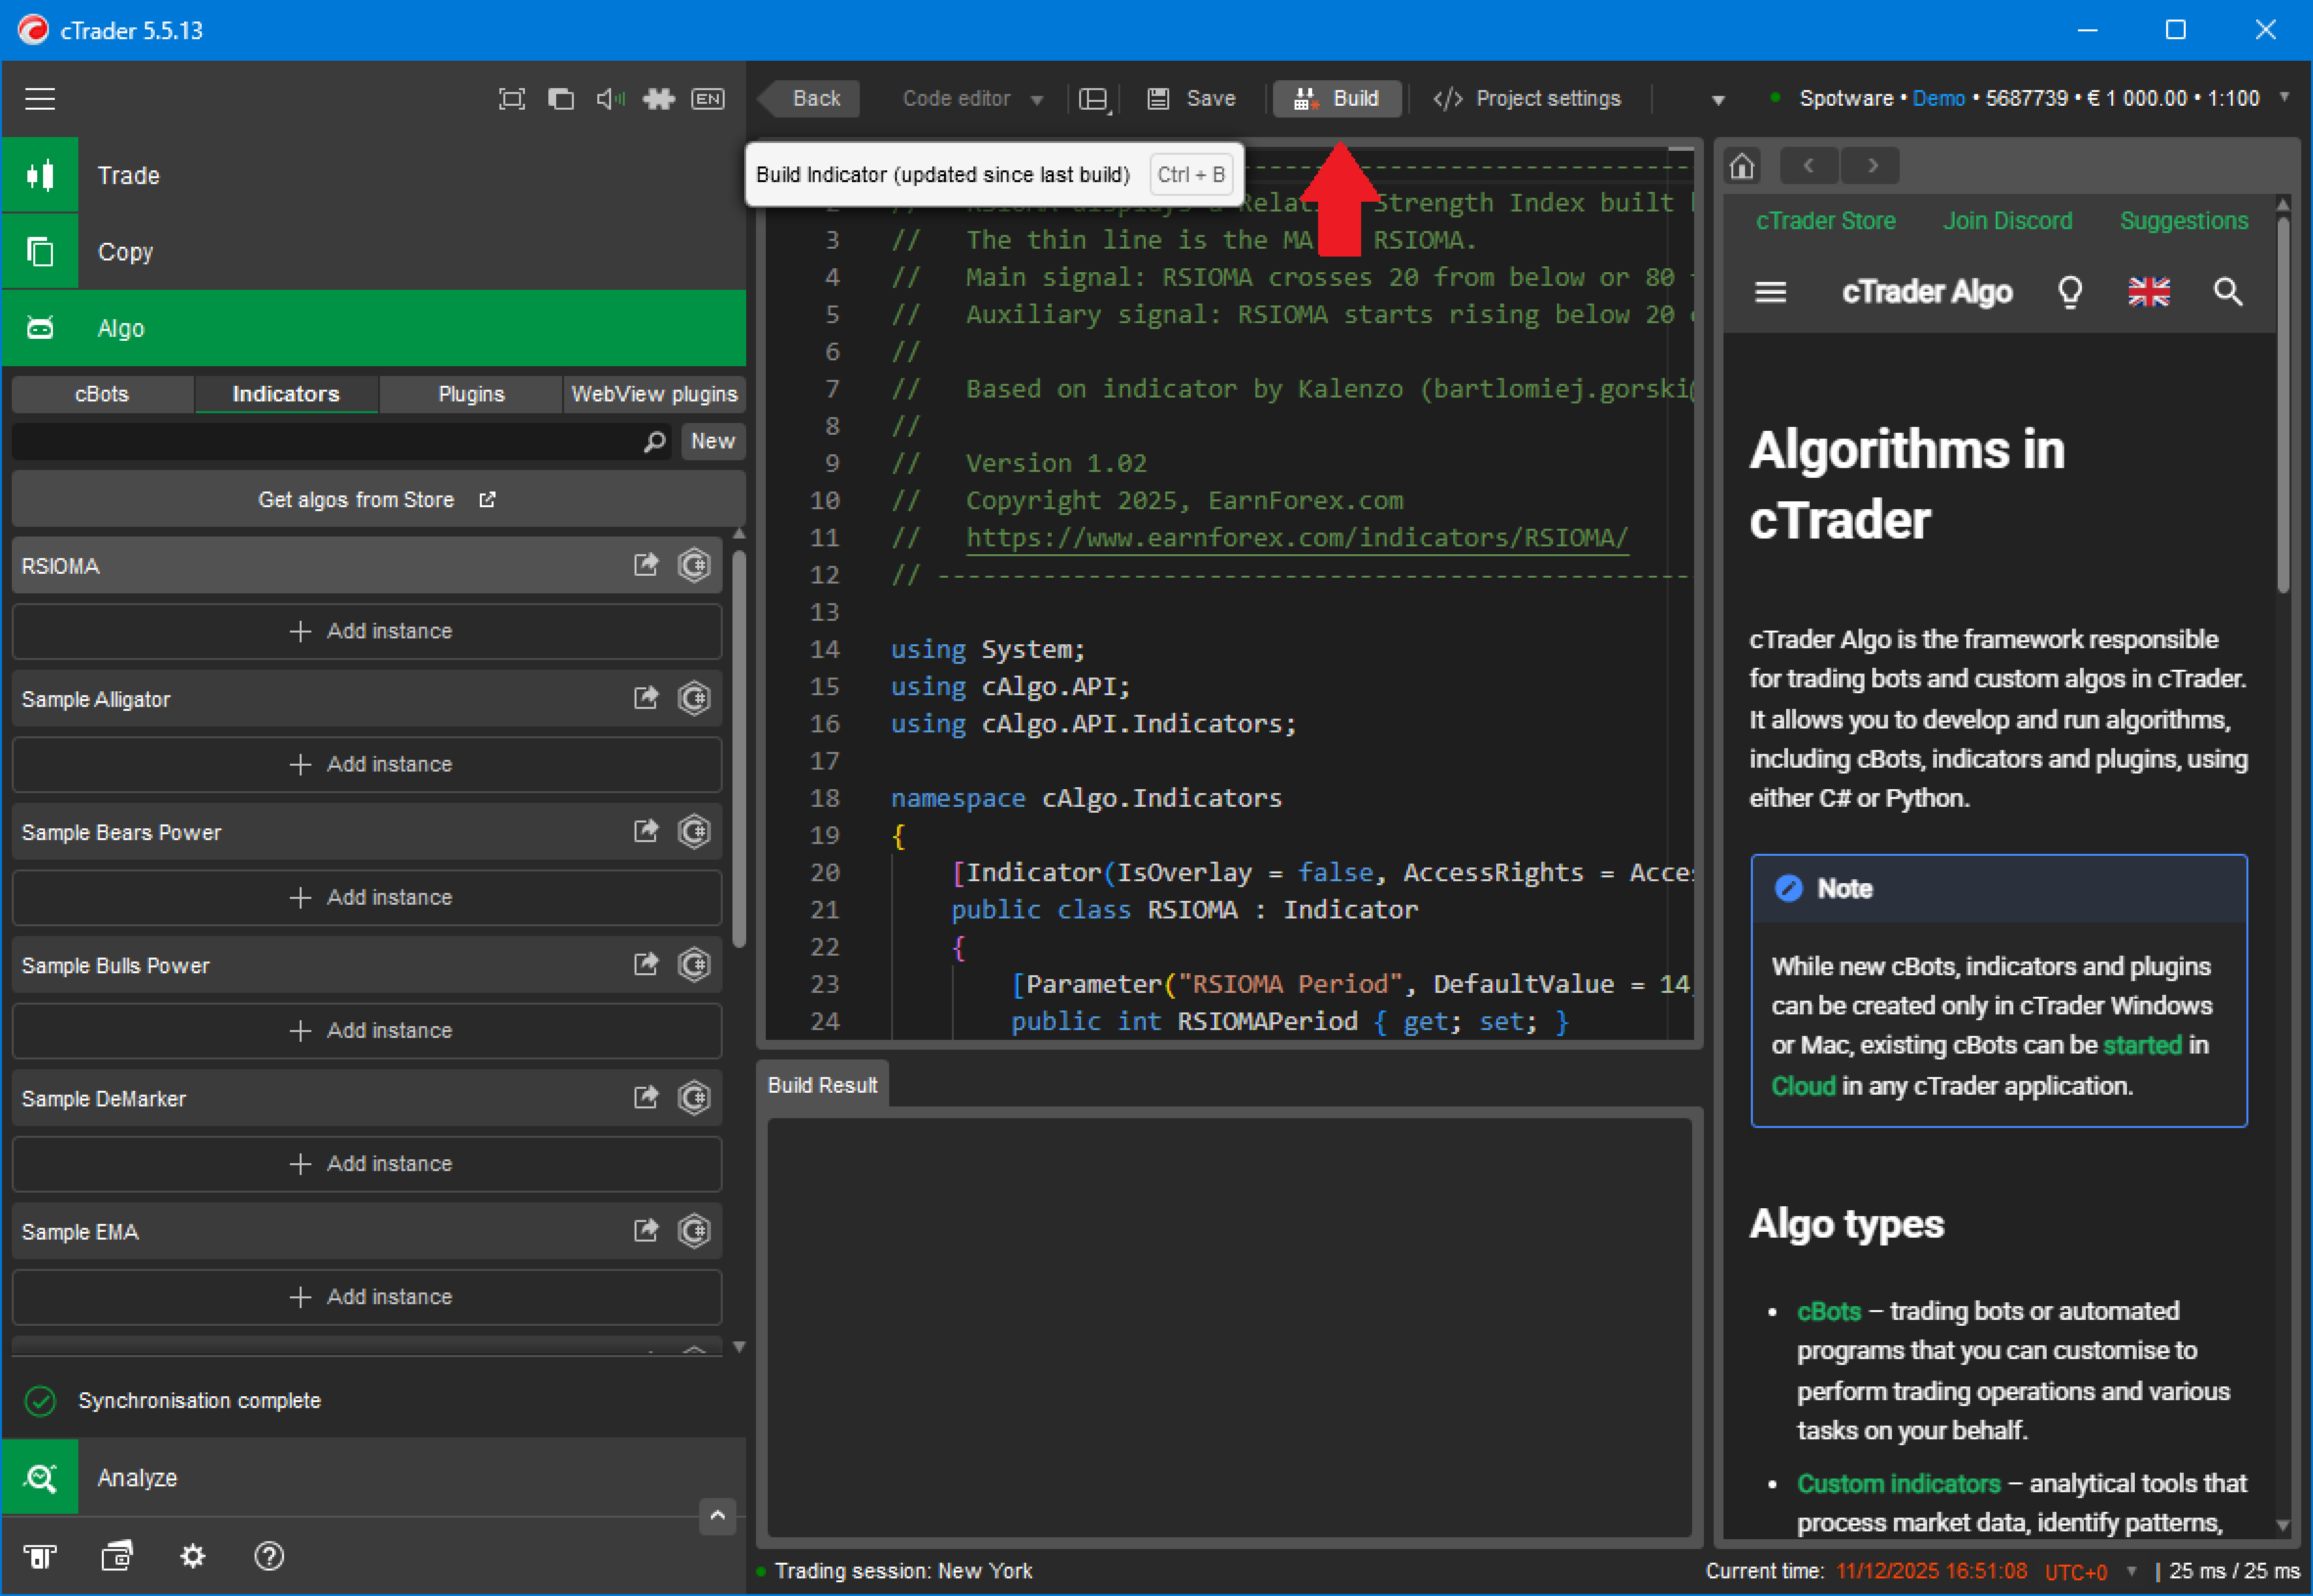Click the help question mark icon
The image size is (2313, 1596).
click(x=269, y=1555)
